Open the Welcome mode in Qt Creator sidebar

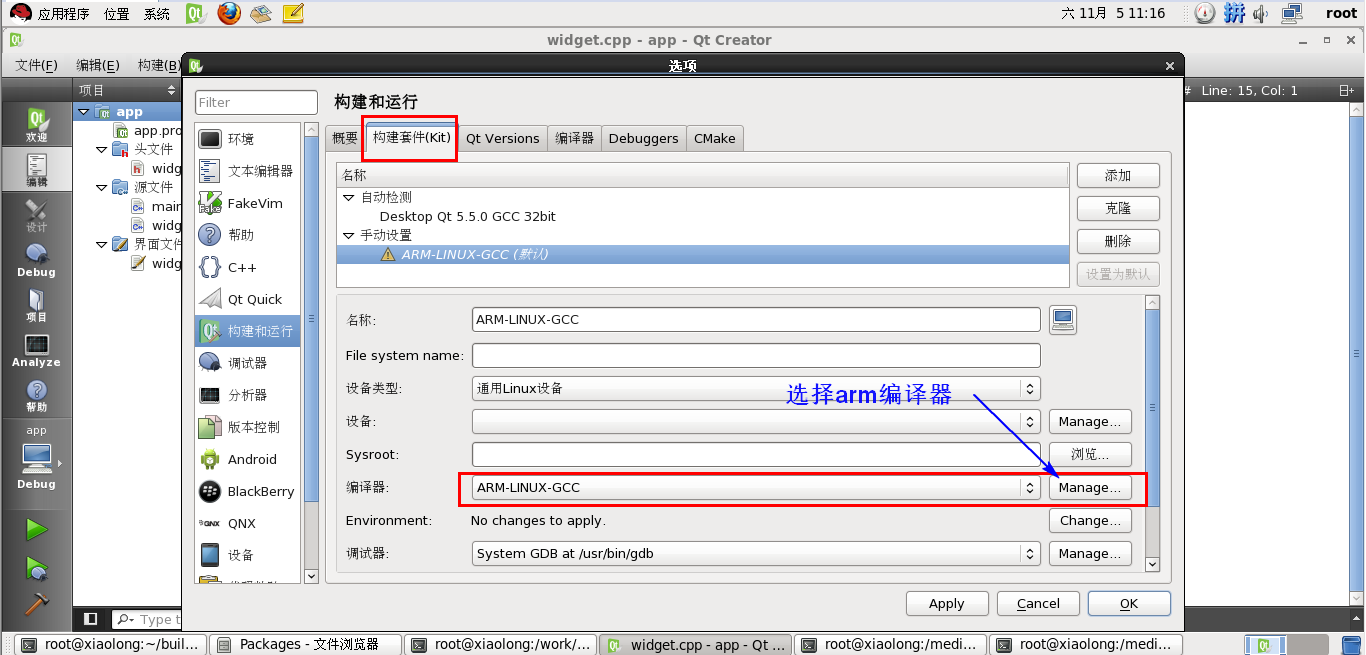pos(36,124)
